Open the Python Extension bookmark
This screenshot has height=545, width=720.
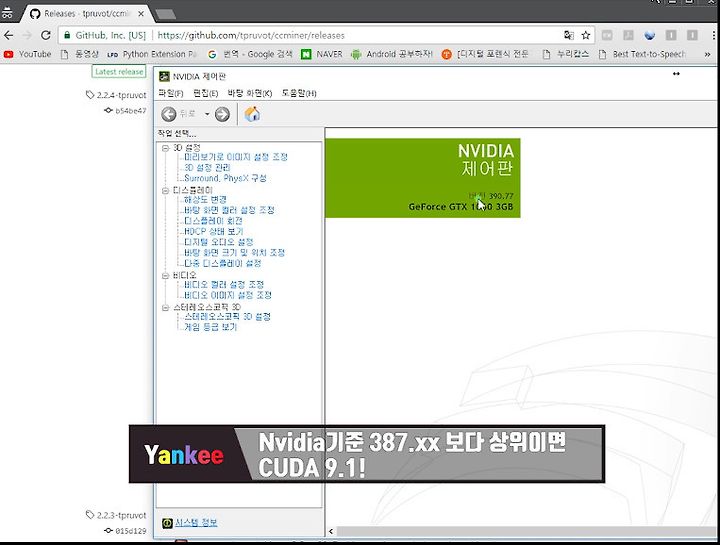coord(152,54)
